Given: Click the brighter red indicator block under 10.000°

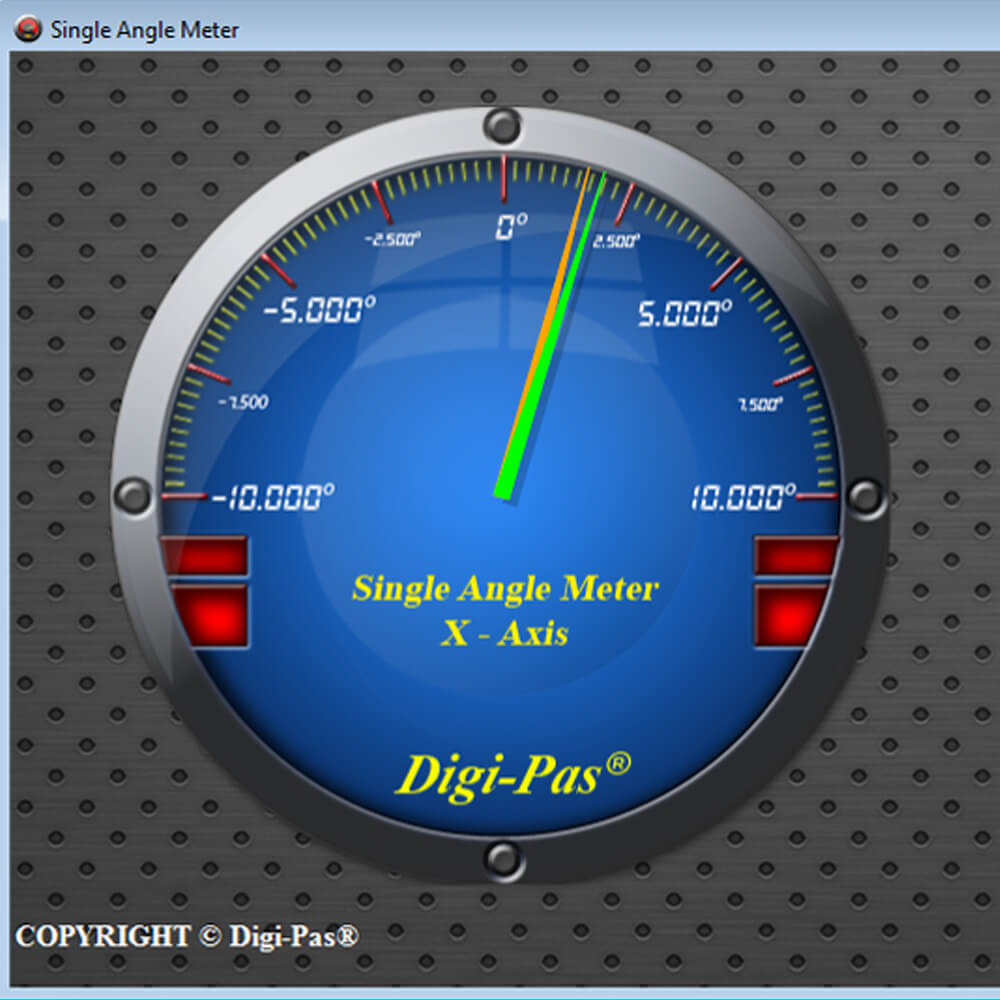Looking at the screenshot, I should point(790,617).
